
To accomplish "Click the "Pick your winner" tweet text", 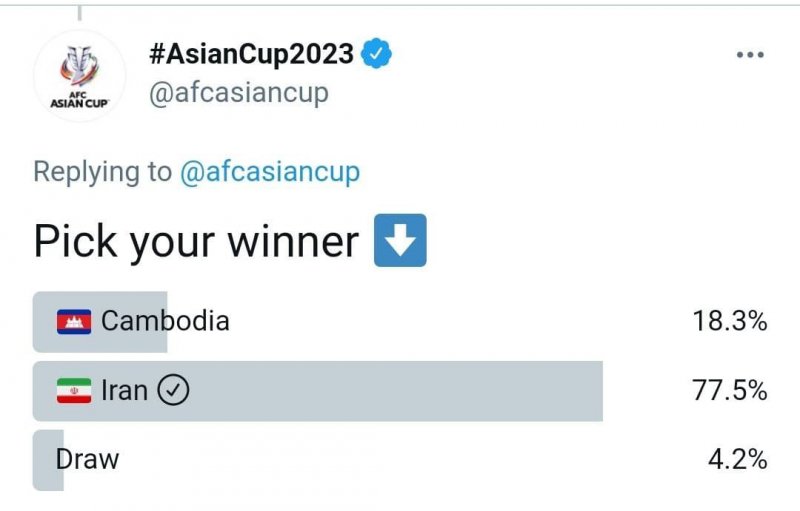I will (196, 241).
